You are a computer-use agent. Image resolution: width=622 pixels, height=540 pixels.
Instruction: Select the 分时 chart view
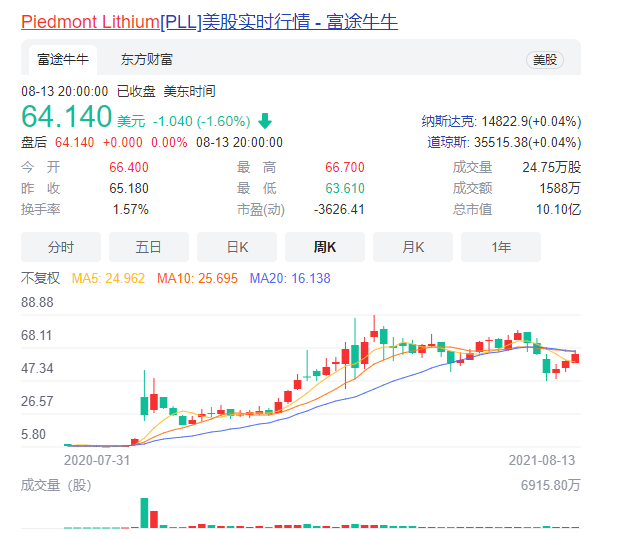pos(61,247)
